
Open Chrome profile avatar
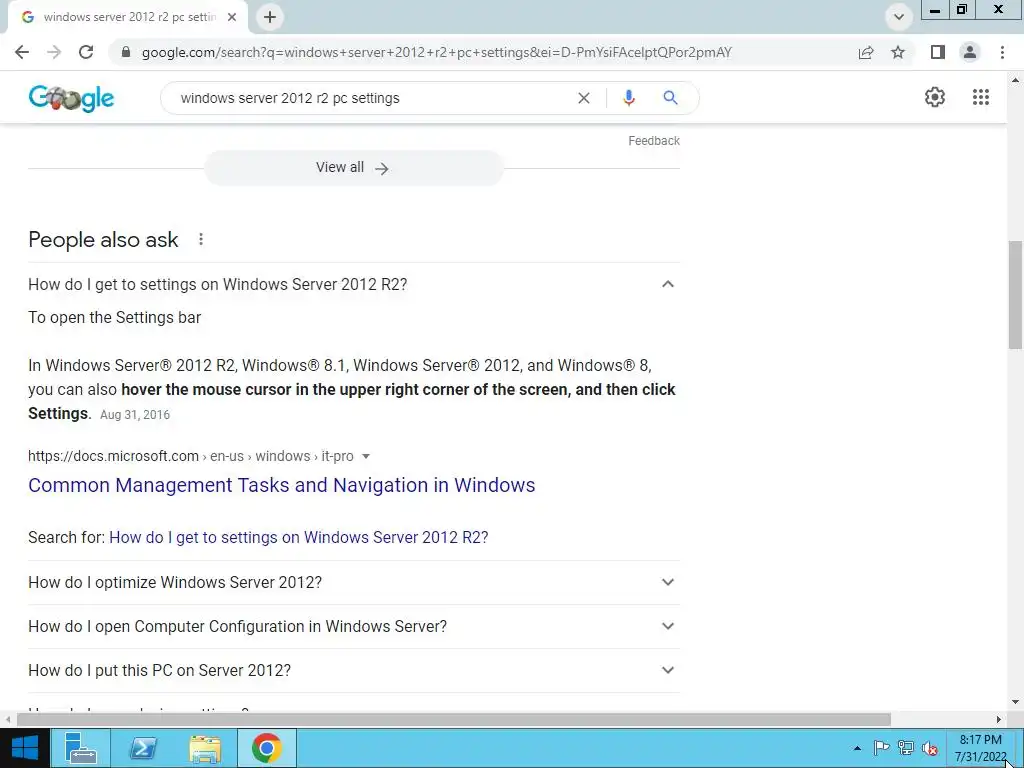click(x=970, y=52)
